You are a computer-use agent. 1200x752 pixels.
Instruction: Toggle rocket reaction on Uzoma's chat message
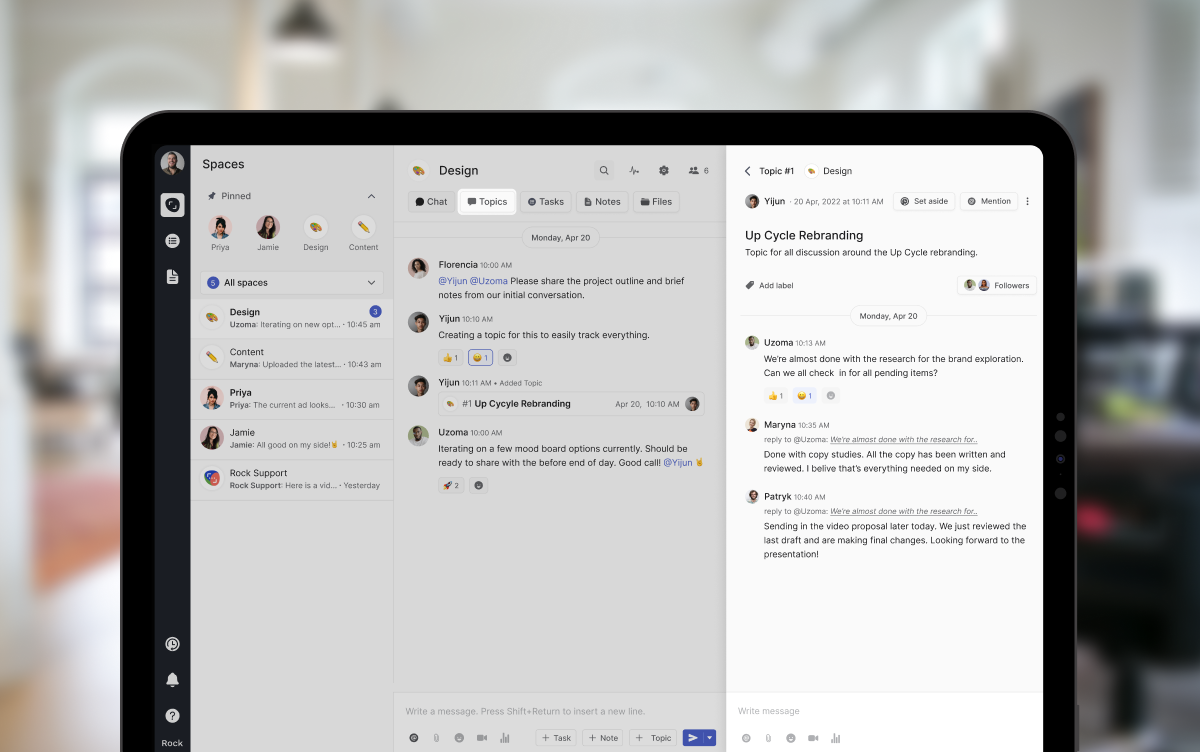pos(450,485)
